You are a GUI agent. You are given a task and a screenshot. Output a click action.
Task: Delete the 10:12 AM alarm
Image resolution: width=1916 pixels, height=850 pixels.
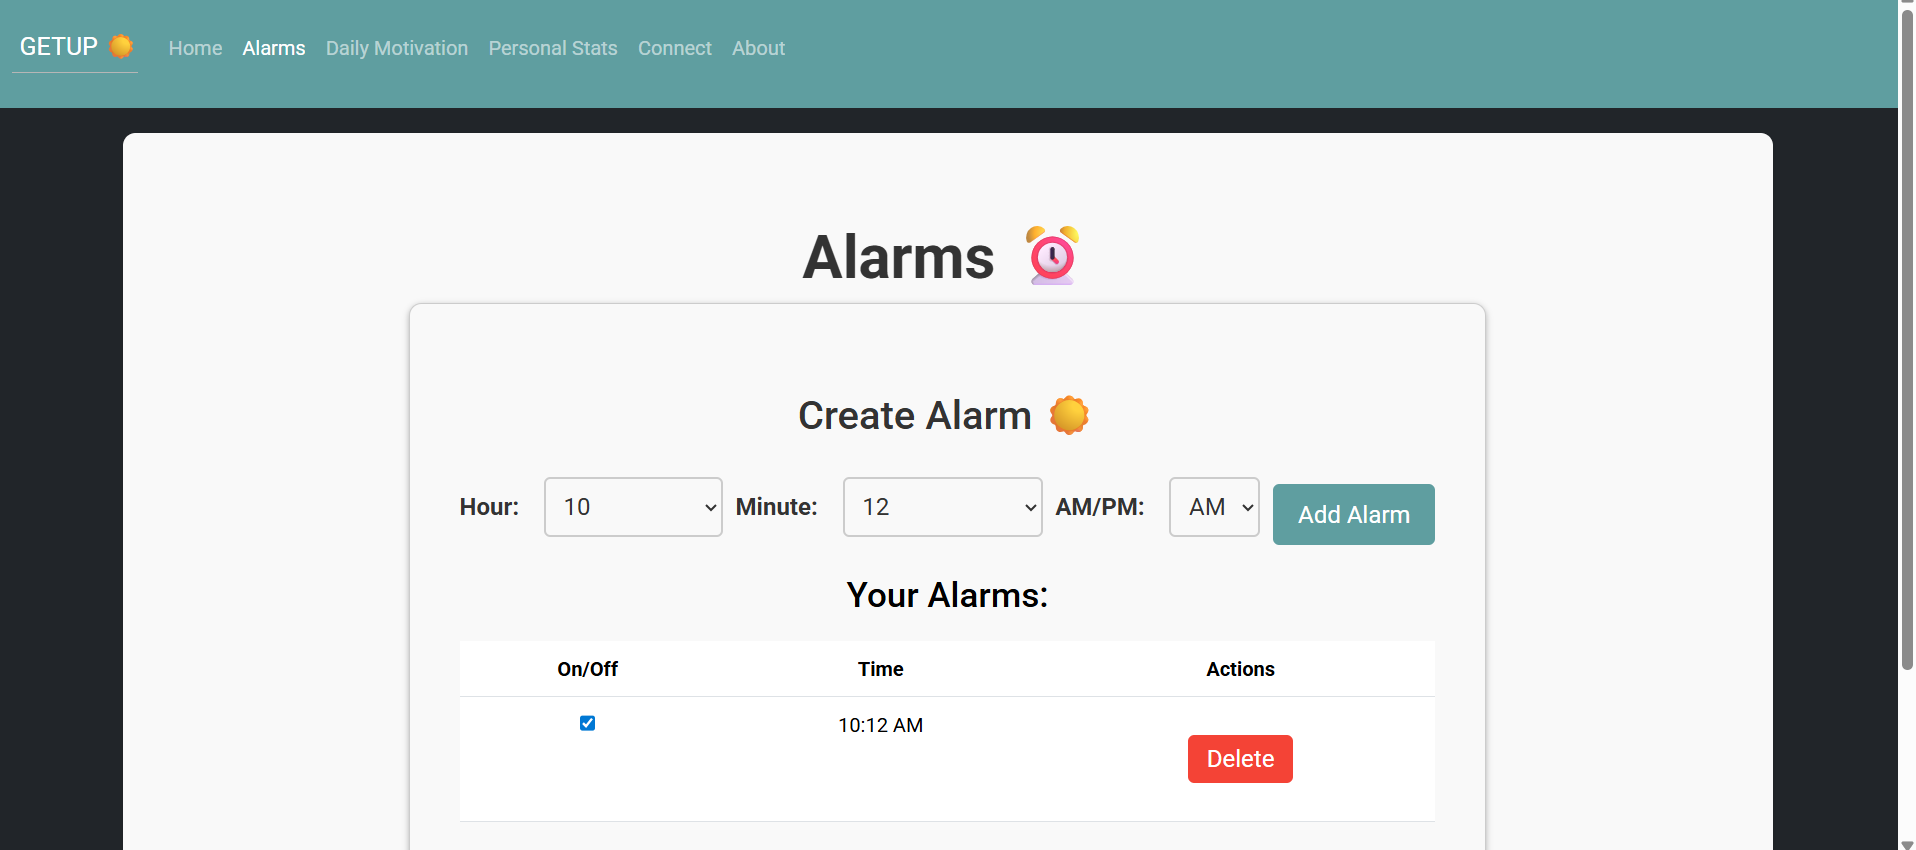(x=1240, y=759)
